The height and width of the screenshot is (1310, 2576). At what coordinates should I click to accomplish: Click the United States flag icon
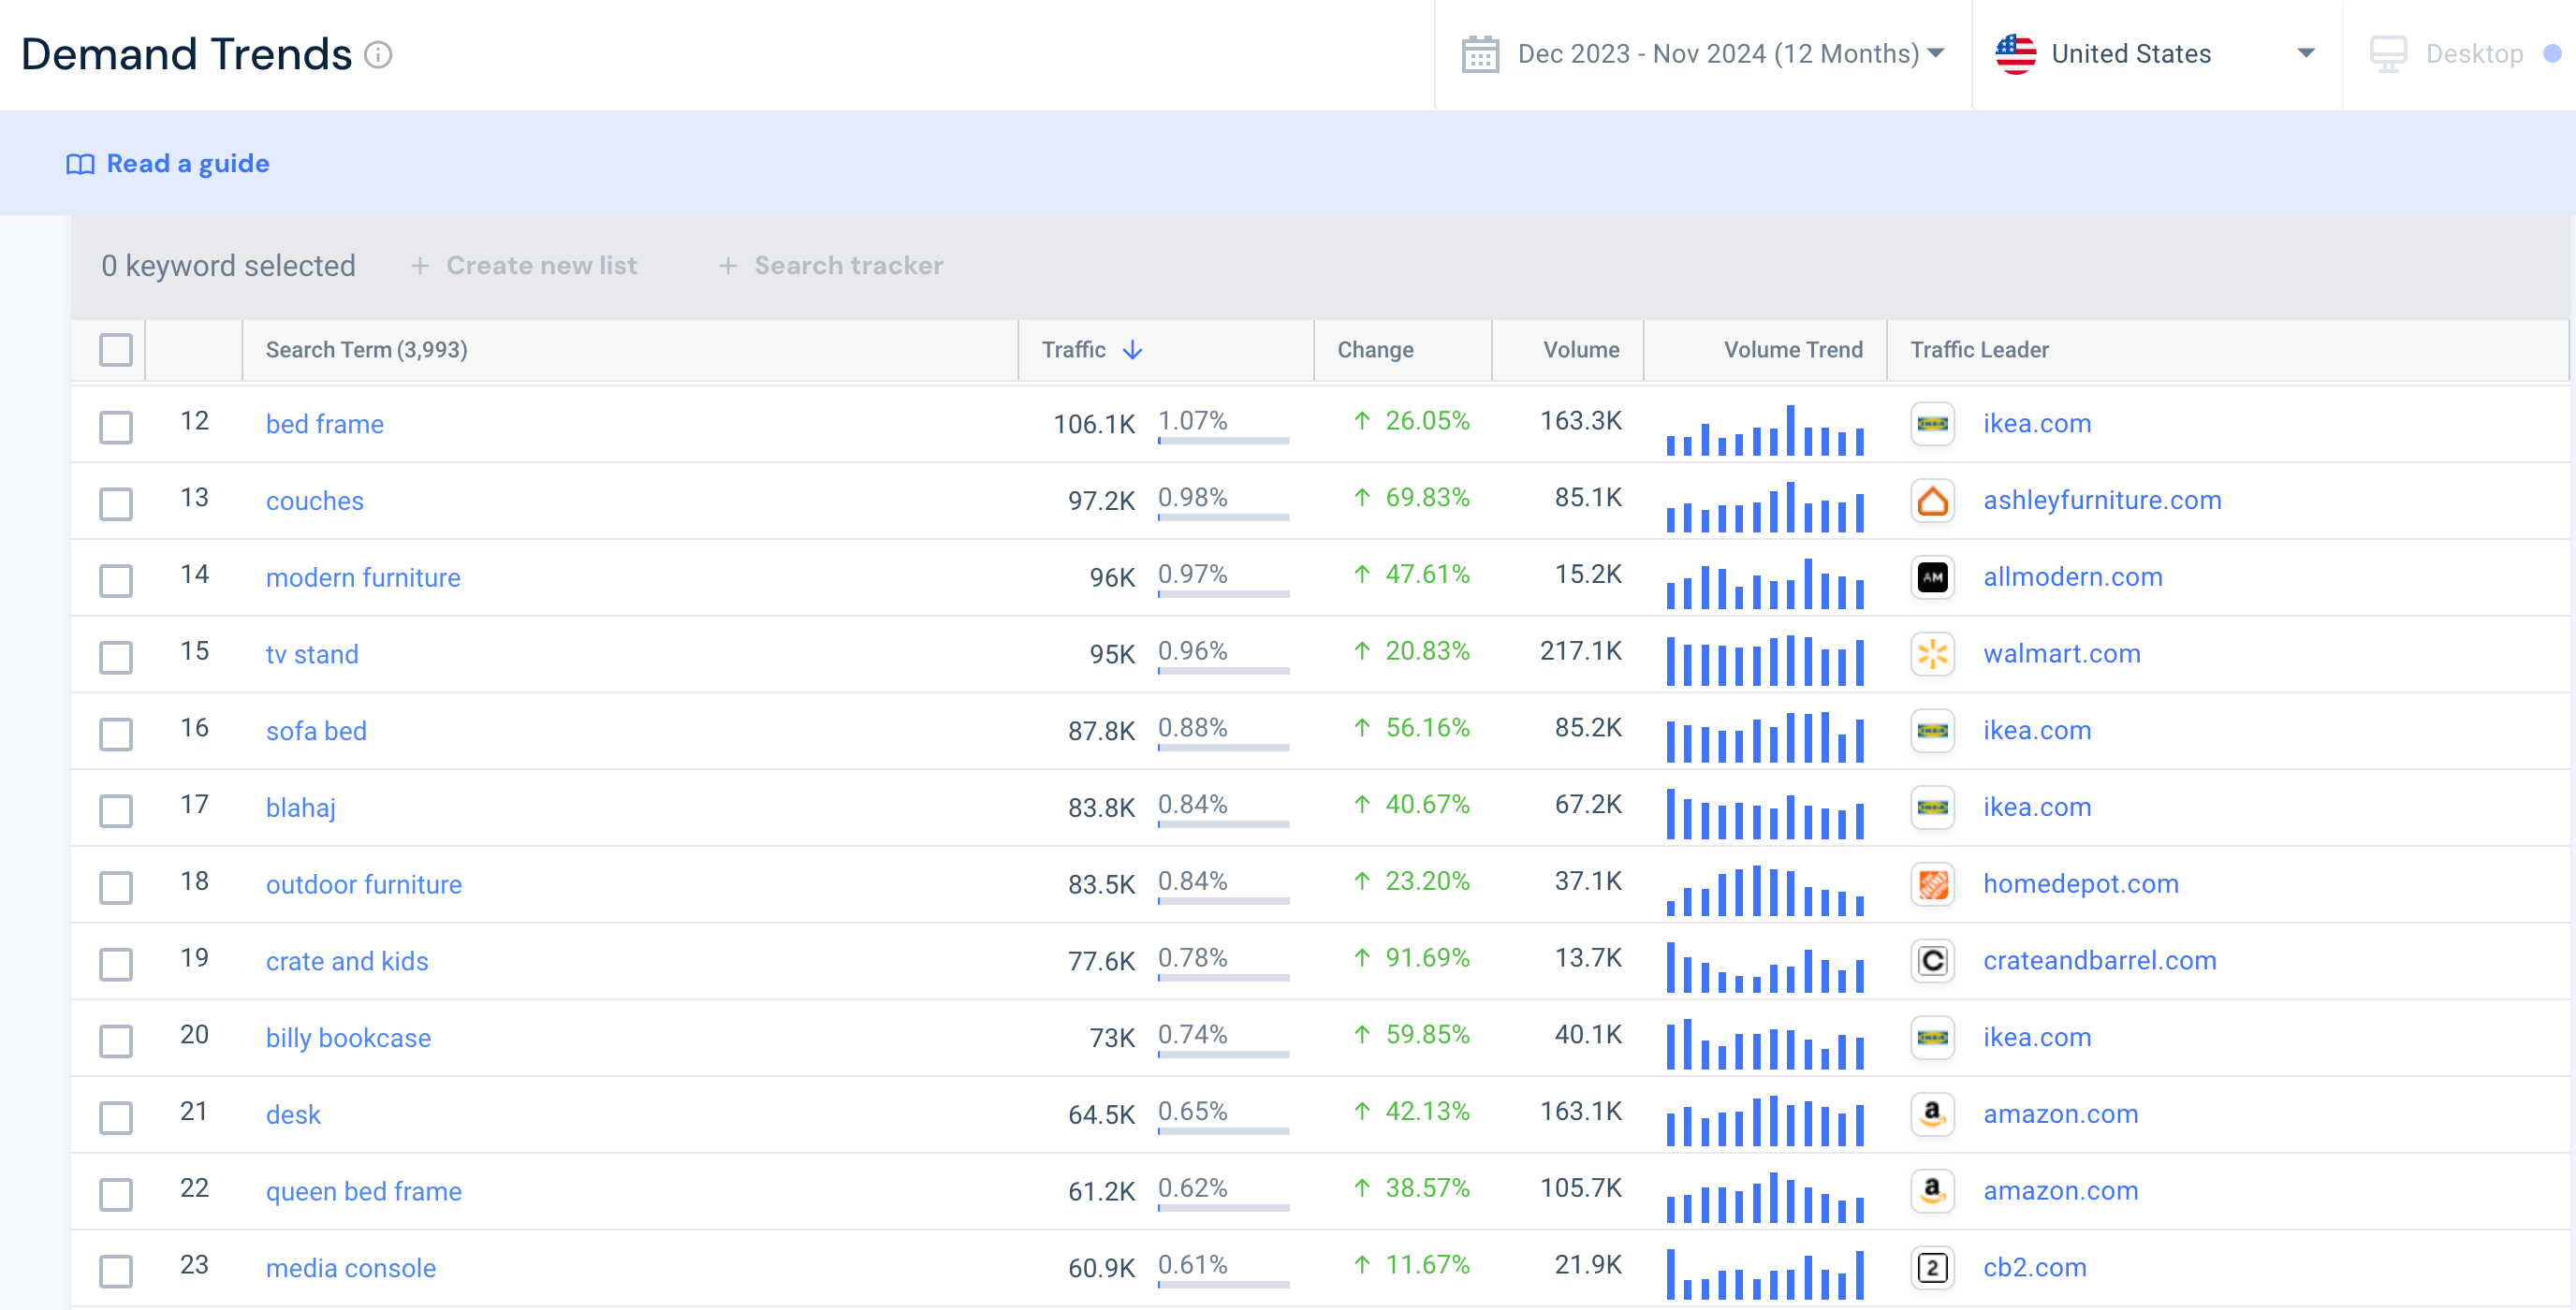pos(2015,53)
